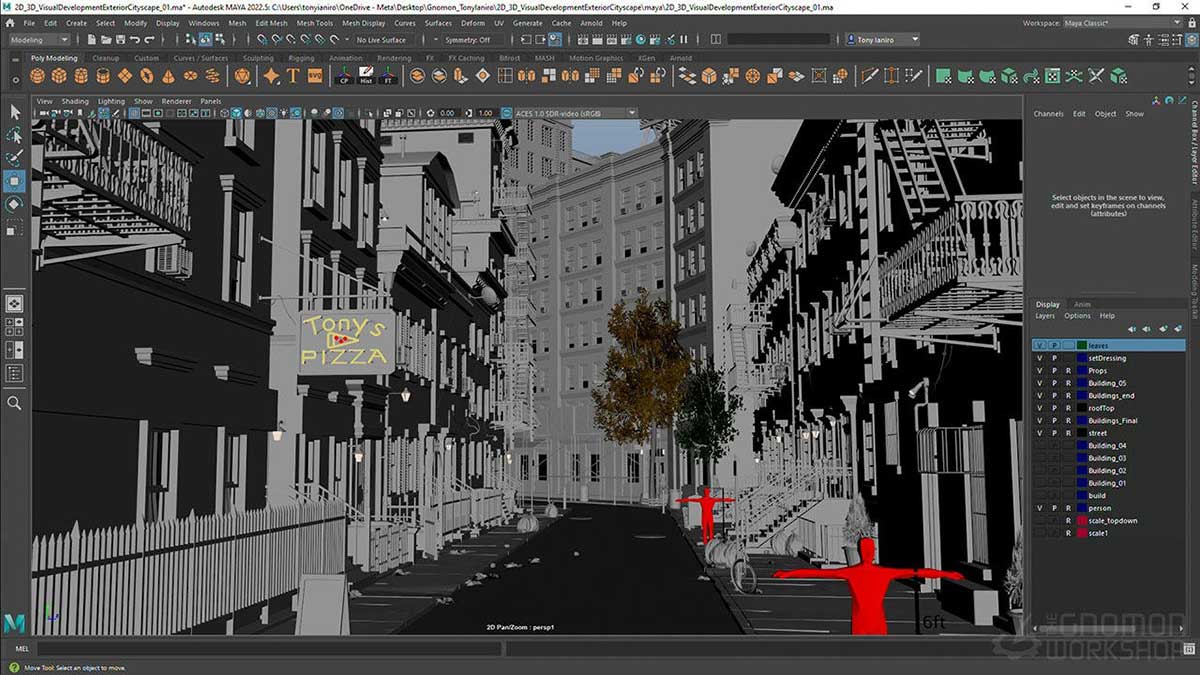Click the SVG creation icon on the shelf
Viewport: 1200px width, 675px height.
pyautogui.click(x=316, y=75)
